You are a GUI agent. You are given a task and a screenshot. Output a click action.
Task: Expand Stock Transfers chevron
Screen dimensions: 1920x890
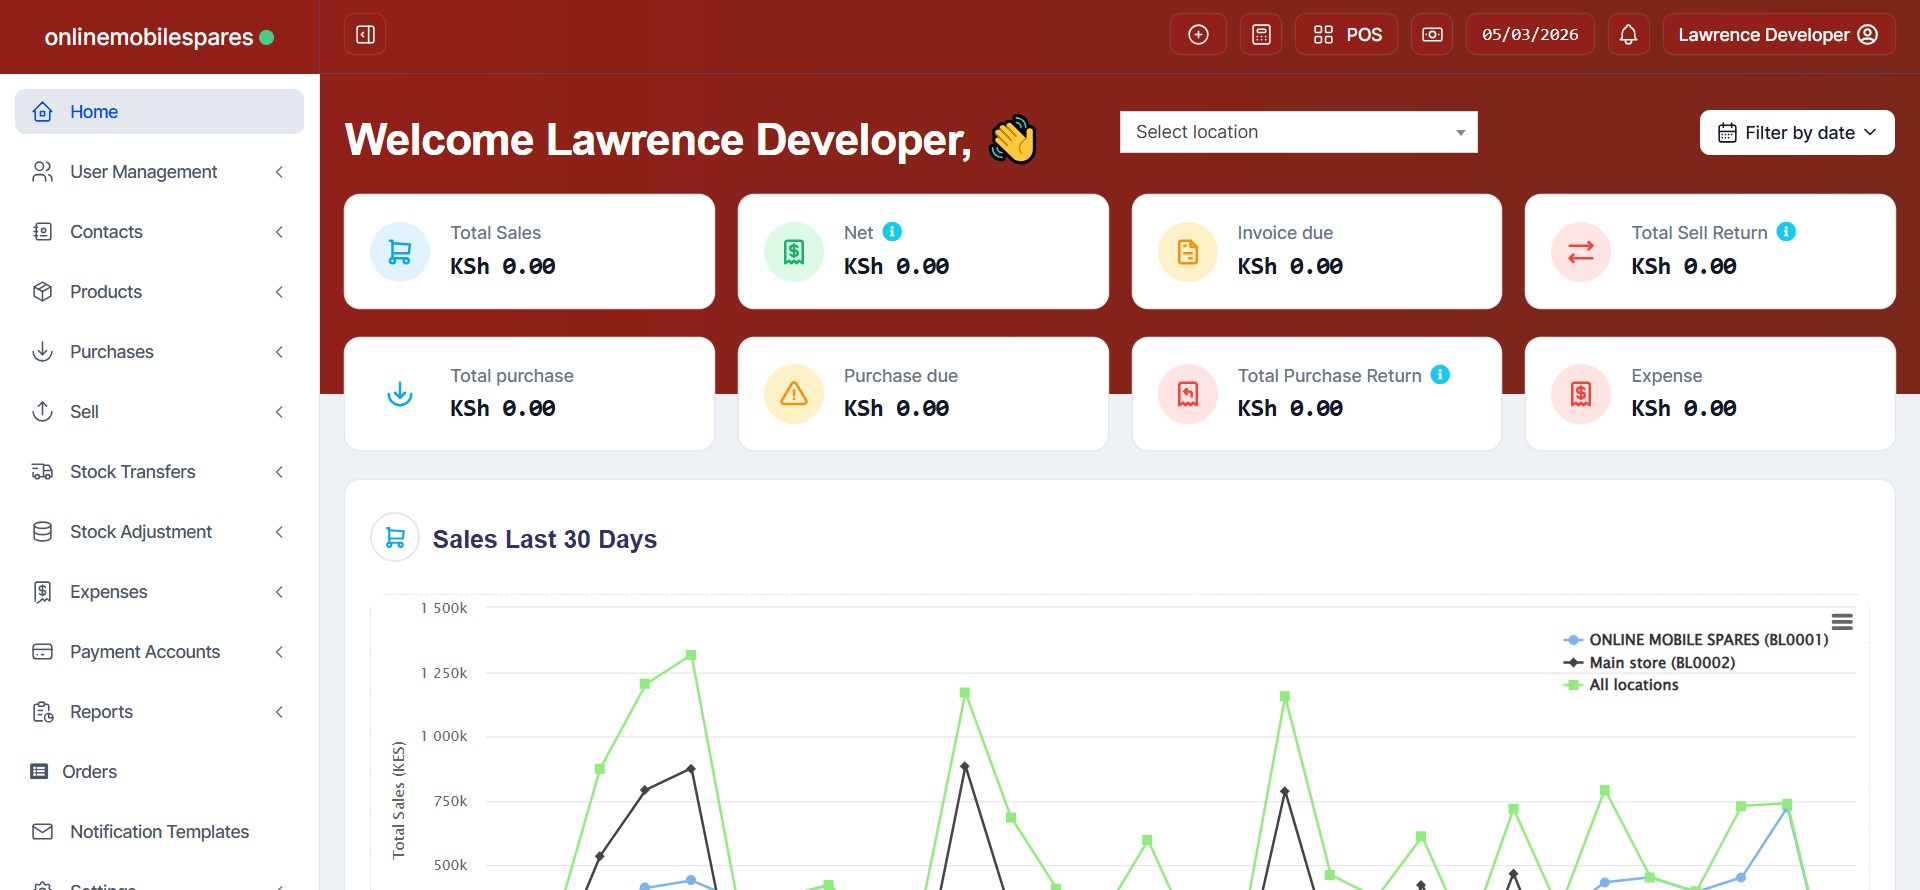(279, 472)
